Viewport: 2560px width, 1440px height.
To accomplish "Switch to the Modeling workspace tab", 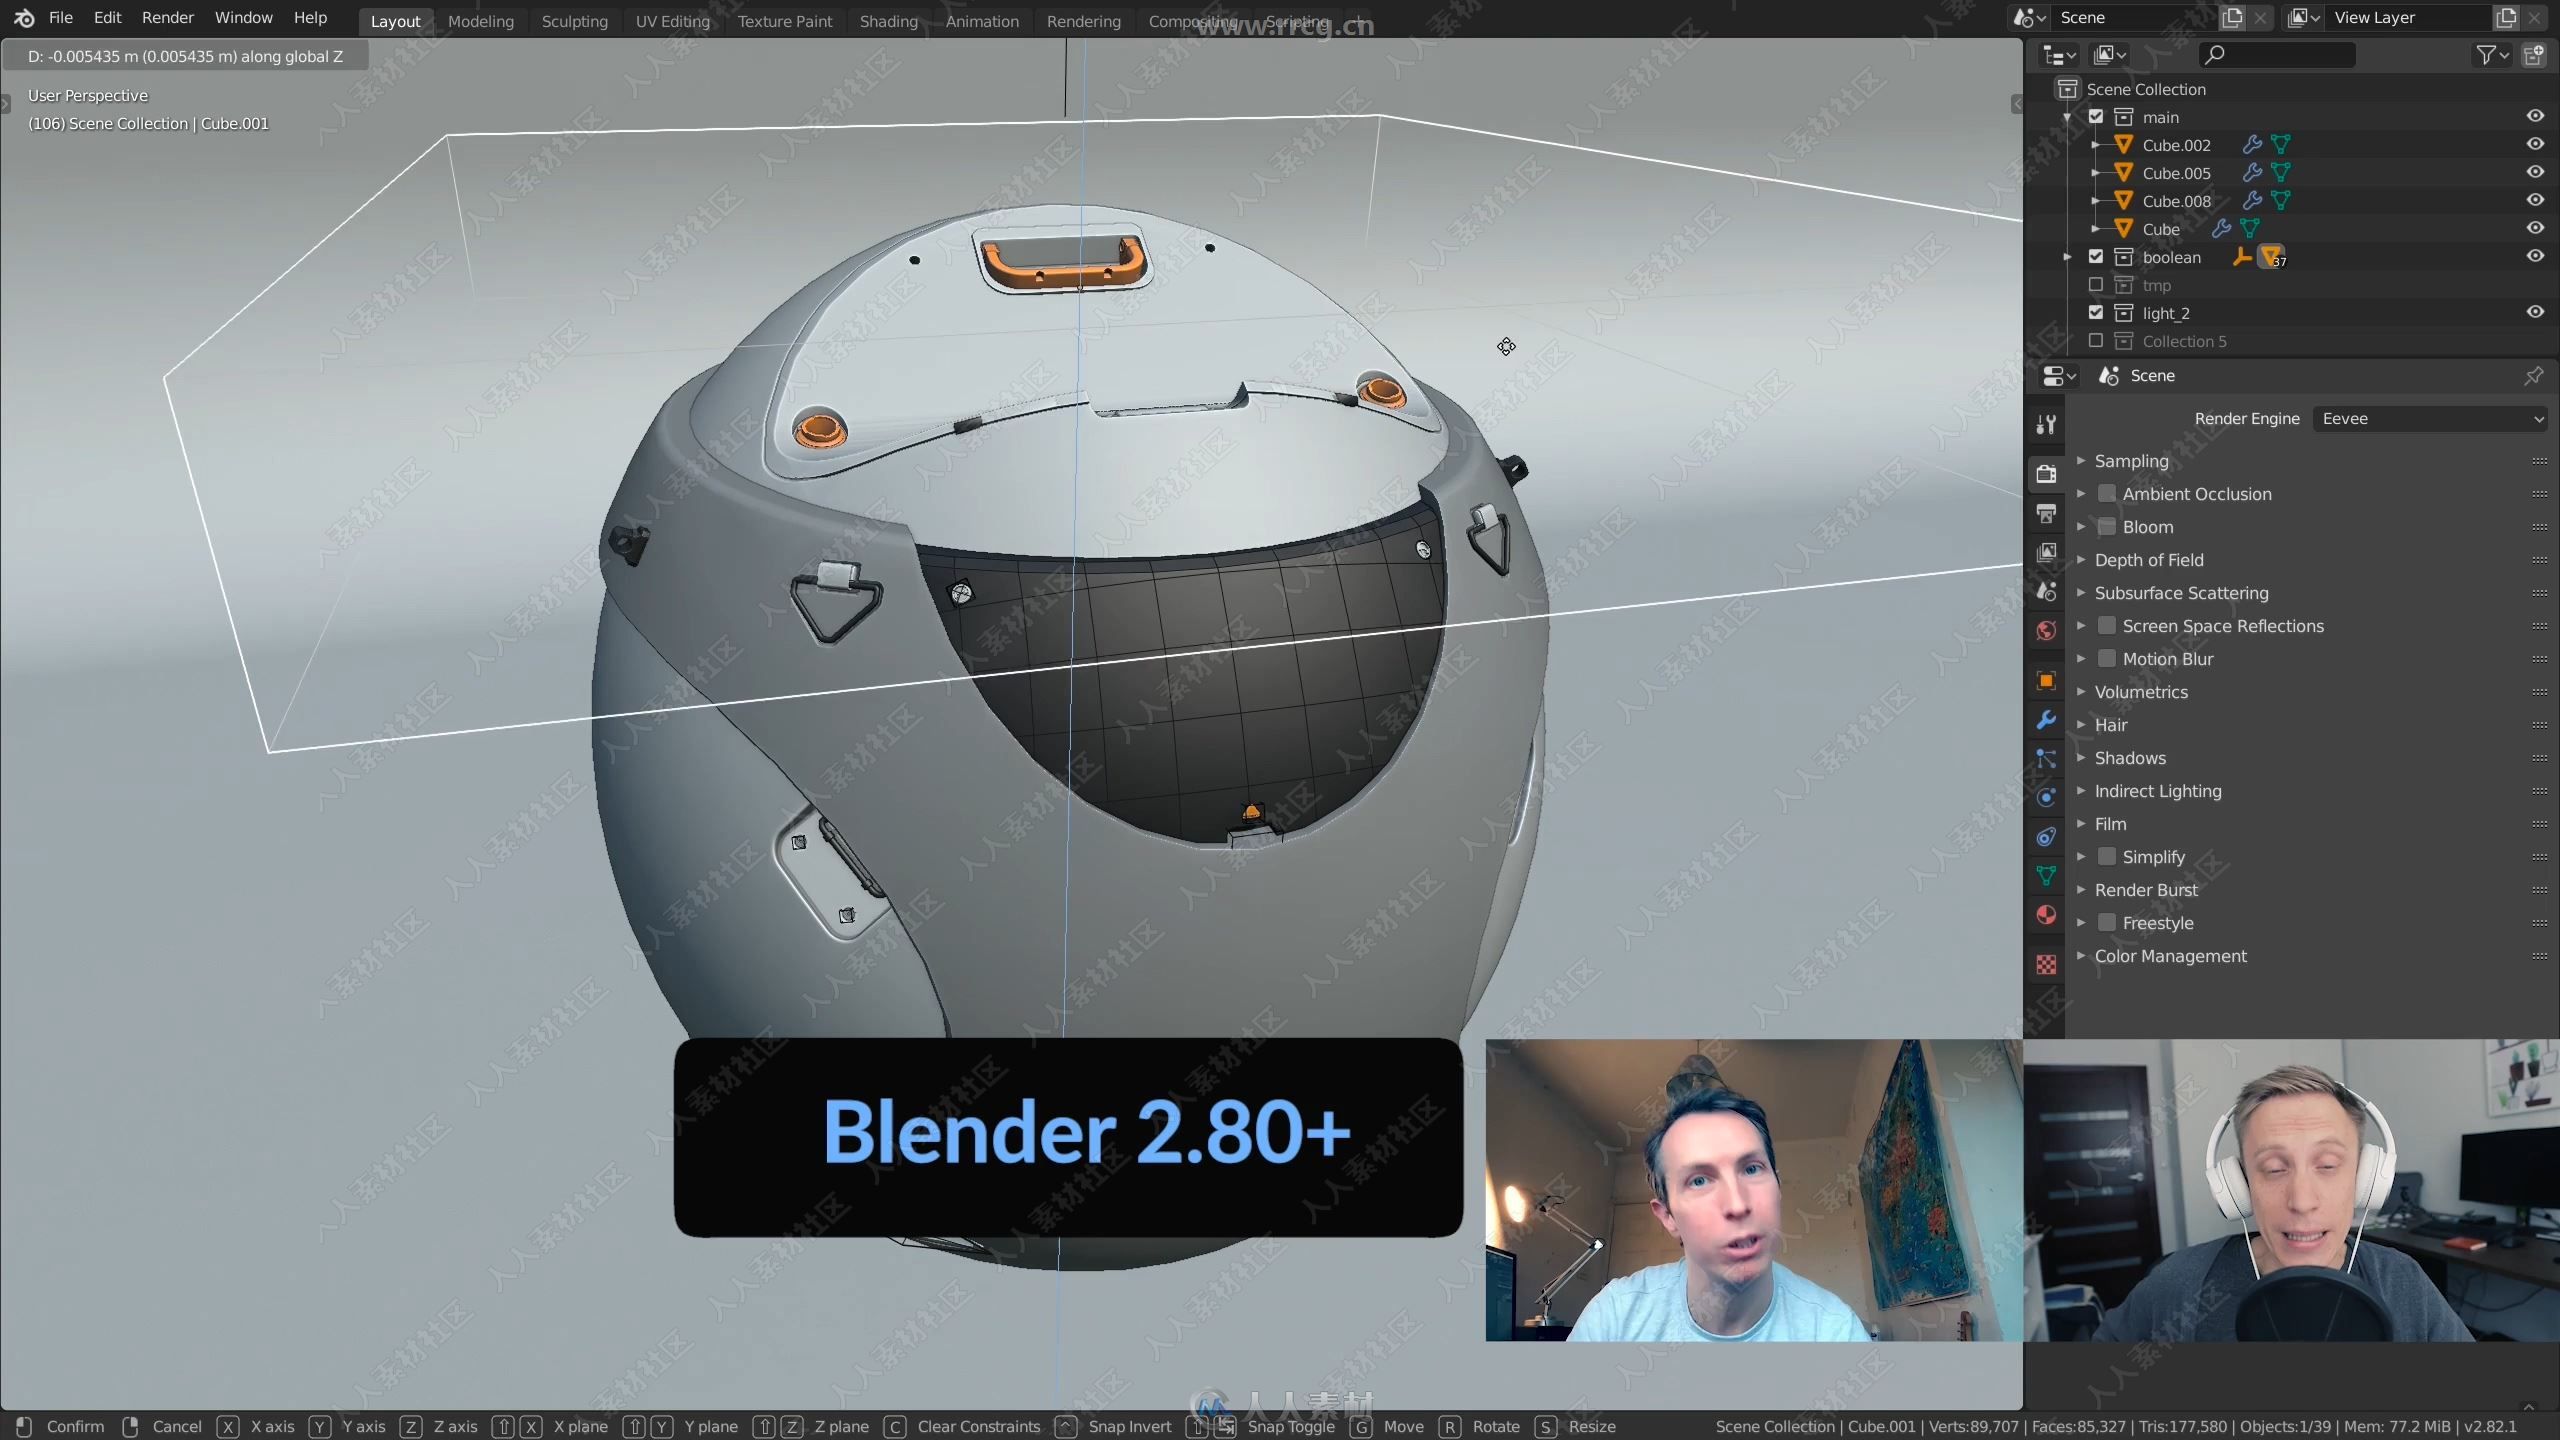I will click(481, 21).
